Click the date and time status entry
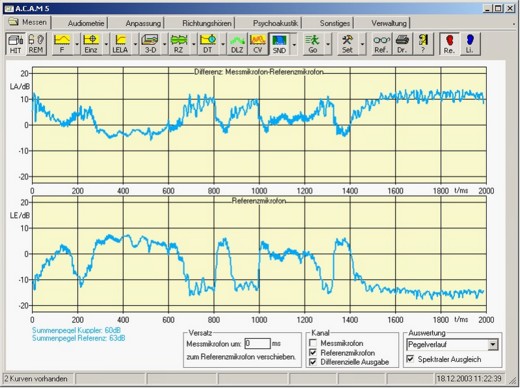This screenshot has width=520, height=388. (469, 379)
